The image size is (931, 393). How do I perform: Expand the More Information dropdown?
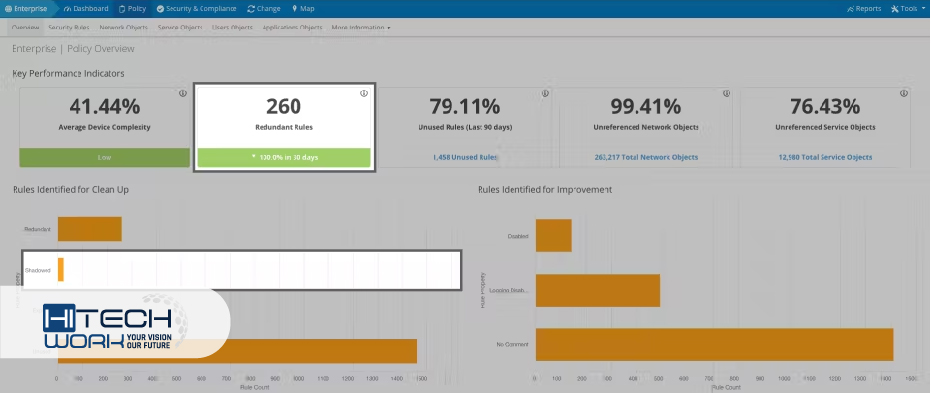pyautogui.click(x=361, y=28)
